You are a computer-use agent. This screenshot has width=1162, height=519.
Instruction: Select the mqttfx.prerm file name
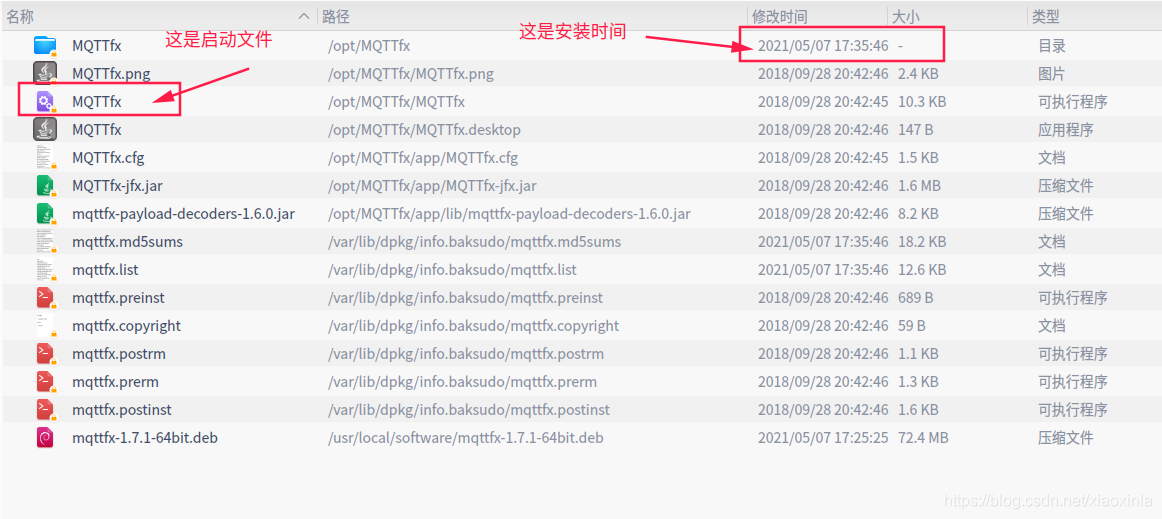(116, 382)
